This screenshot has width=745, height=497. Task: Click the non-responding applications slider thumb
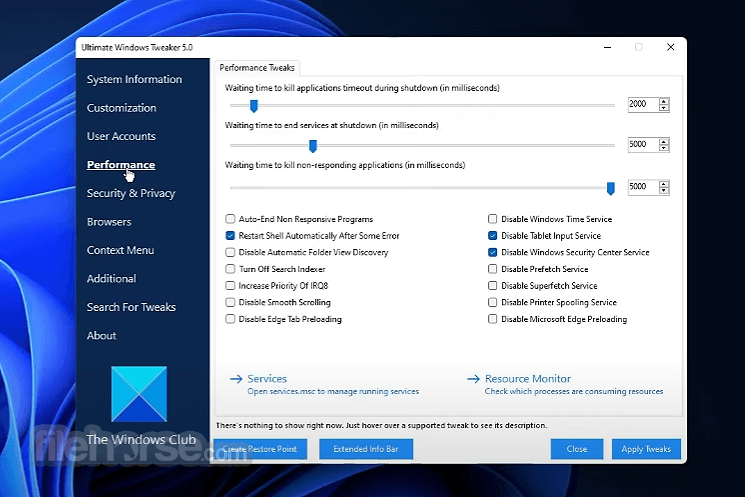611,189
